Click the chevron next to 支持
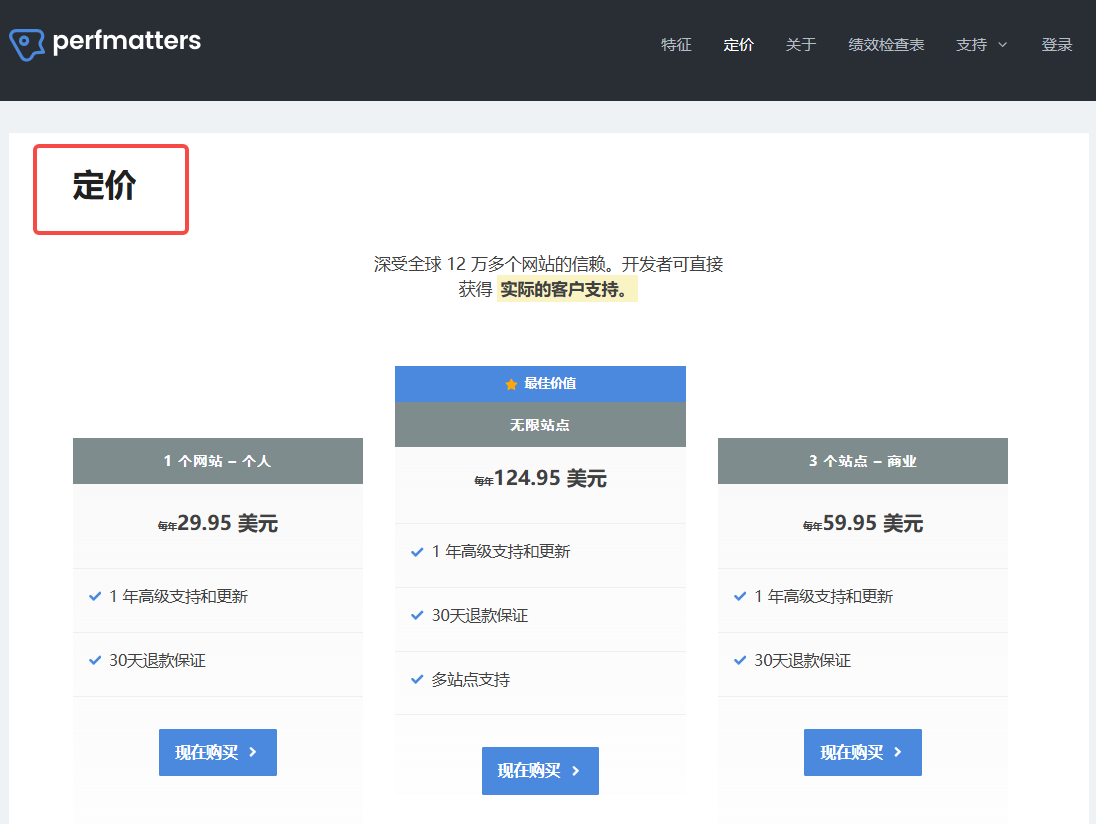 [1002, 45]
